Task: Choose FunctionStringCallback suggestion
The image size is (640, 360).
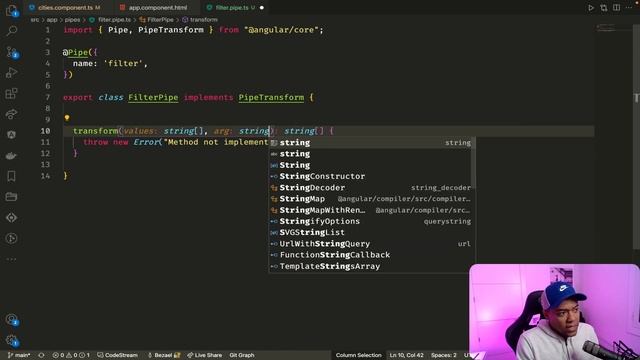Action: tap(371, 255)
